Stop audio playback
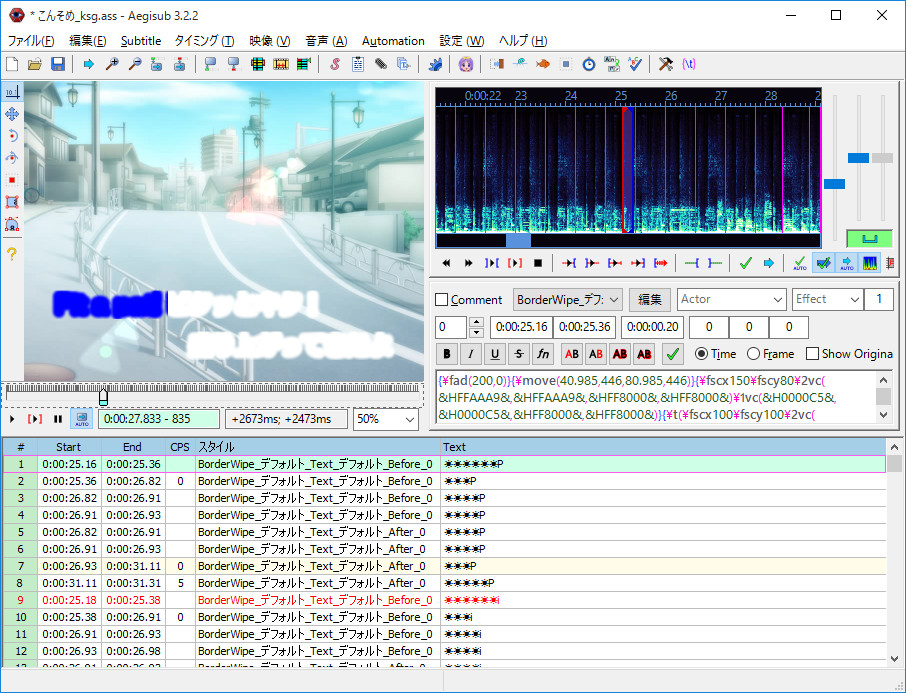 tap(538, 263)
